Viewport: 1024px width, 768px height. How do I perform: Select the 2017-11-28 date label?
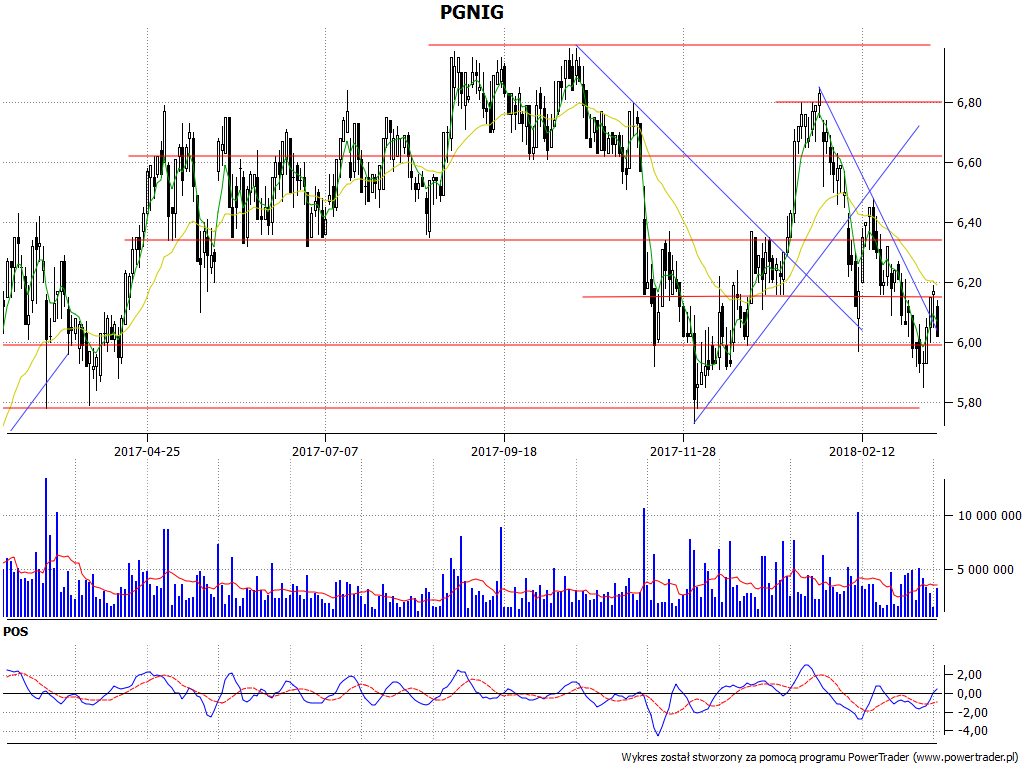pyautogui.click(x=682, y=451)
